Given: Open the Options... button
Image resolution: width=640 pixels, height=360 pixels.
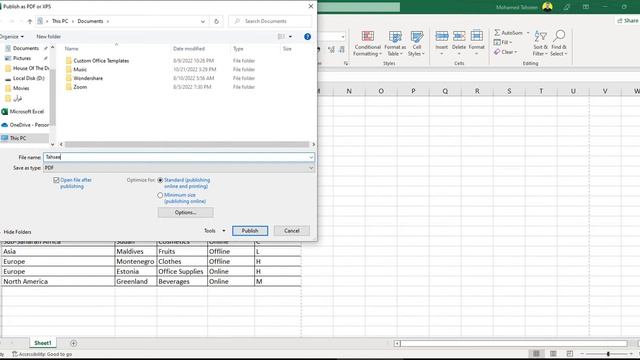Looking at the screenshot, I should (186, 212).
